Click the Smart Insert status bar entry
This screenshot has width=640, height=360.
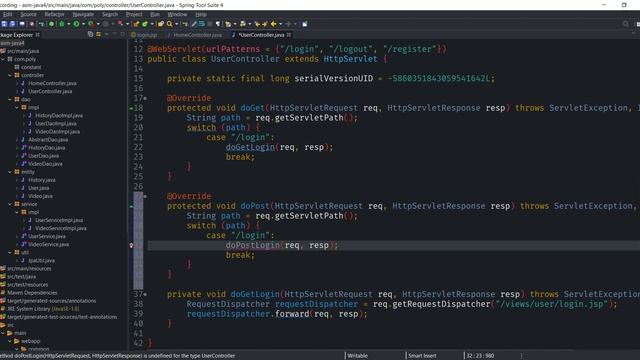click(x=422, y=356)
